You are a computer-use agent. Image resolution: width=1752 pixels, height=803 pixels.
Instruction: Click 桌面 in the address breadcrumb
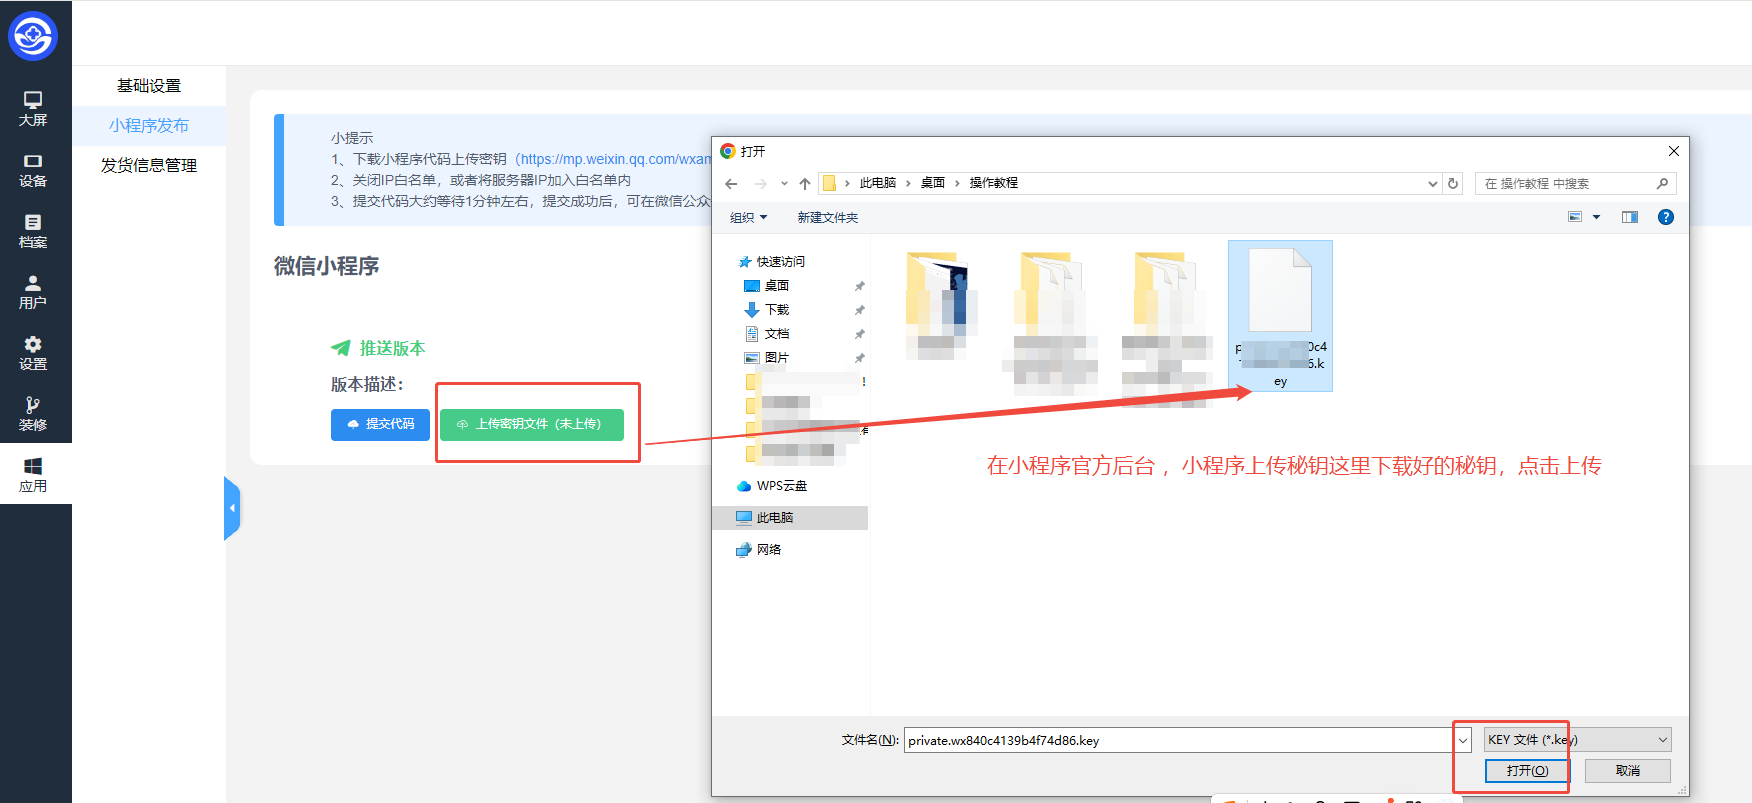coord(932,183)
